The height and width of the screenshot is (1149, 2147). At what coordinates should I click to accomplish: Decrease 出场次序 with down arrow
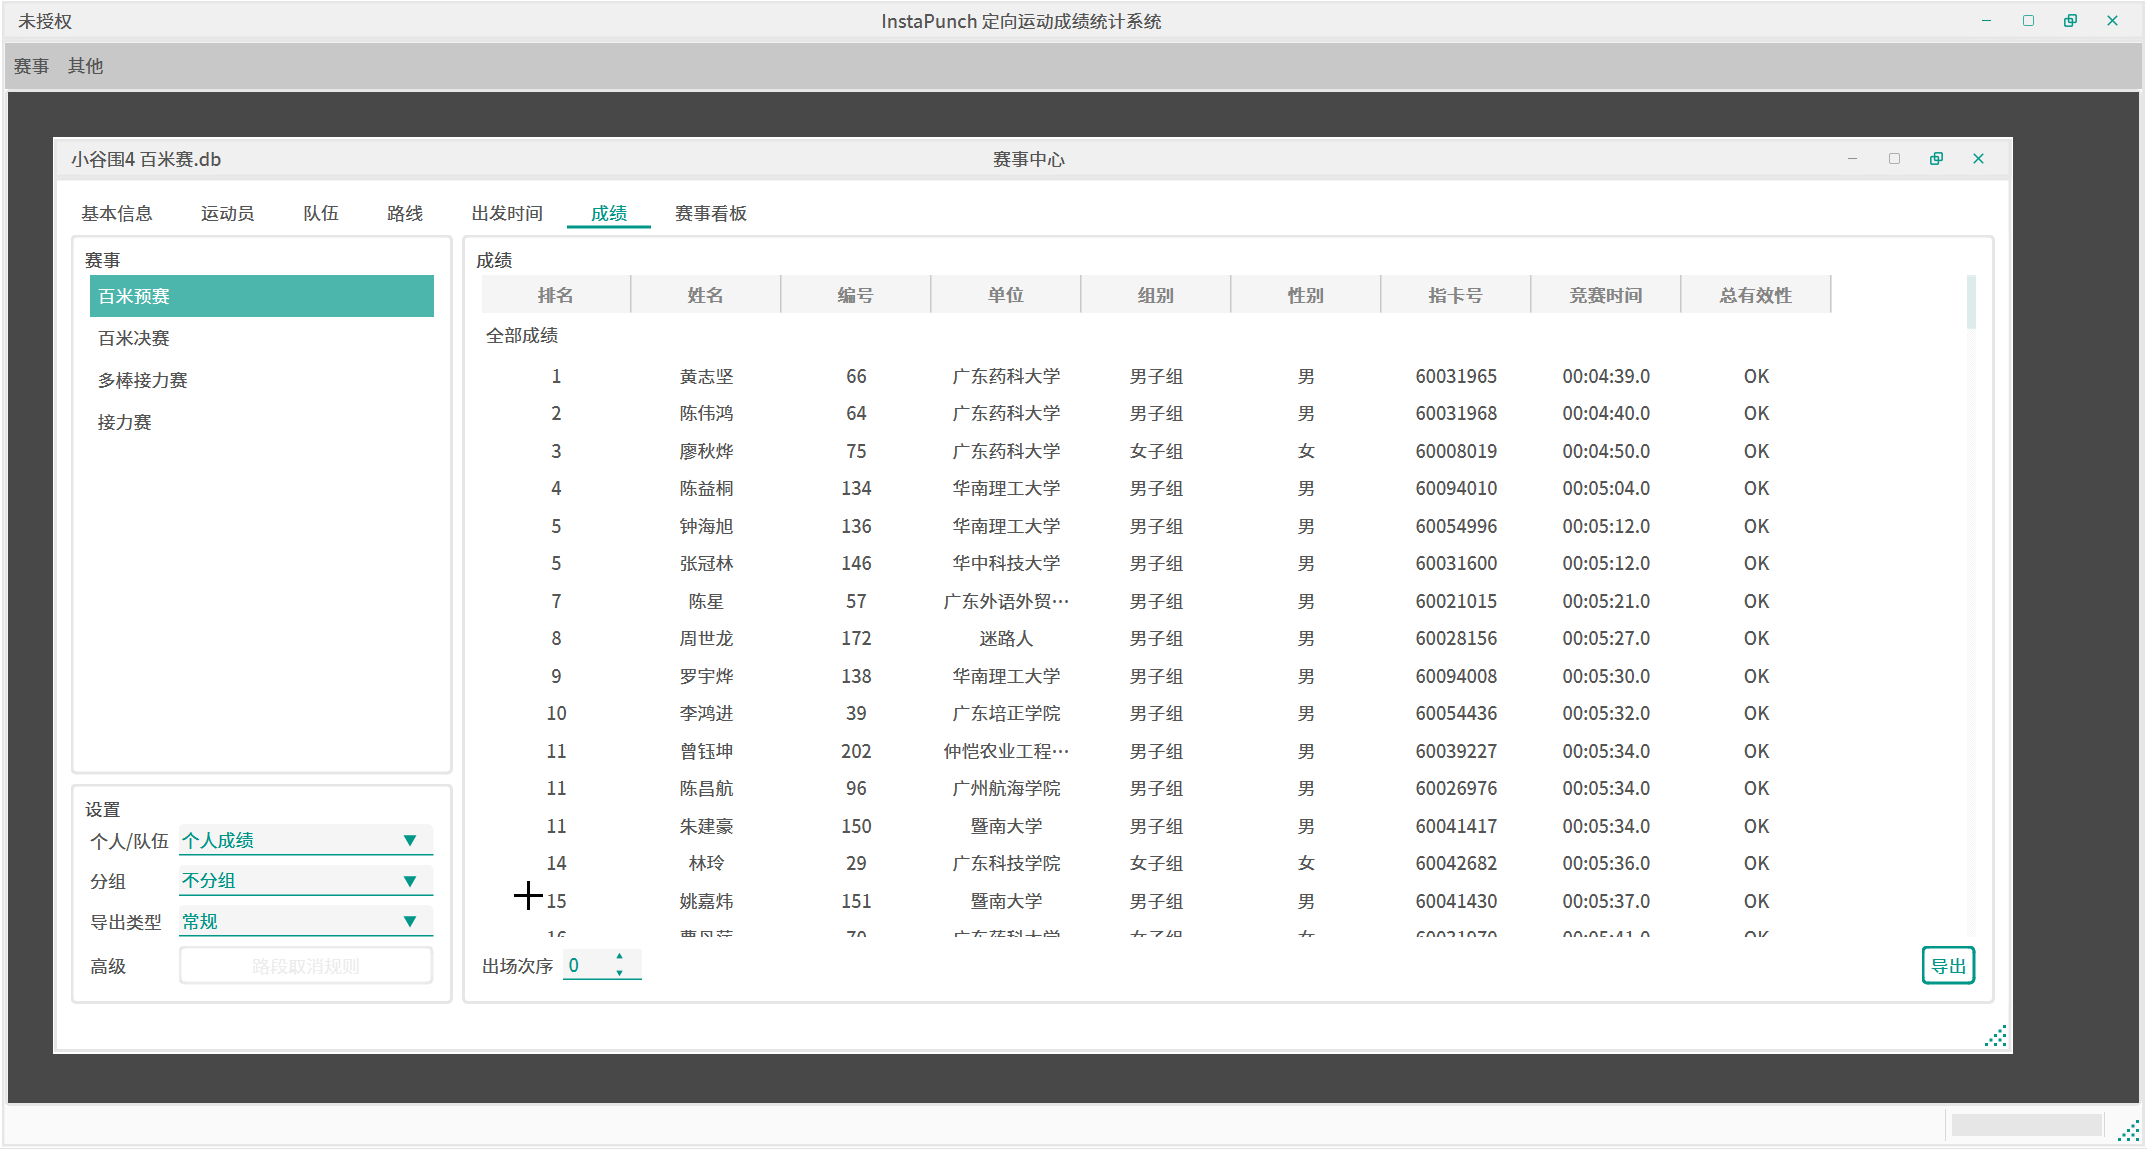[620, 972]
